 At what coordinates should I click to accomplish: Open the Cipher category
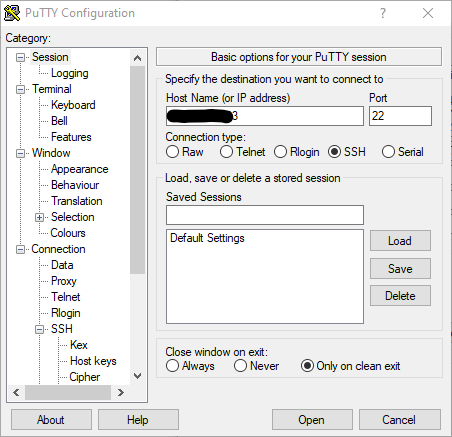pos(85,377)
